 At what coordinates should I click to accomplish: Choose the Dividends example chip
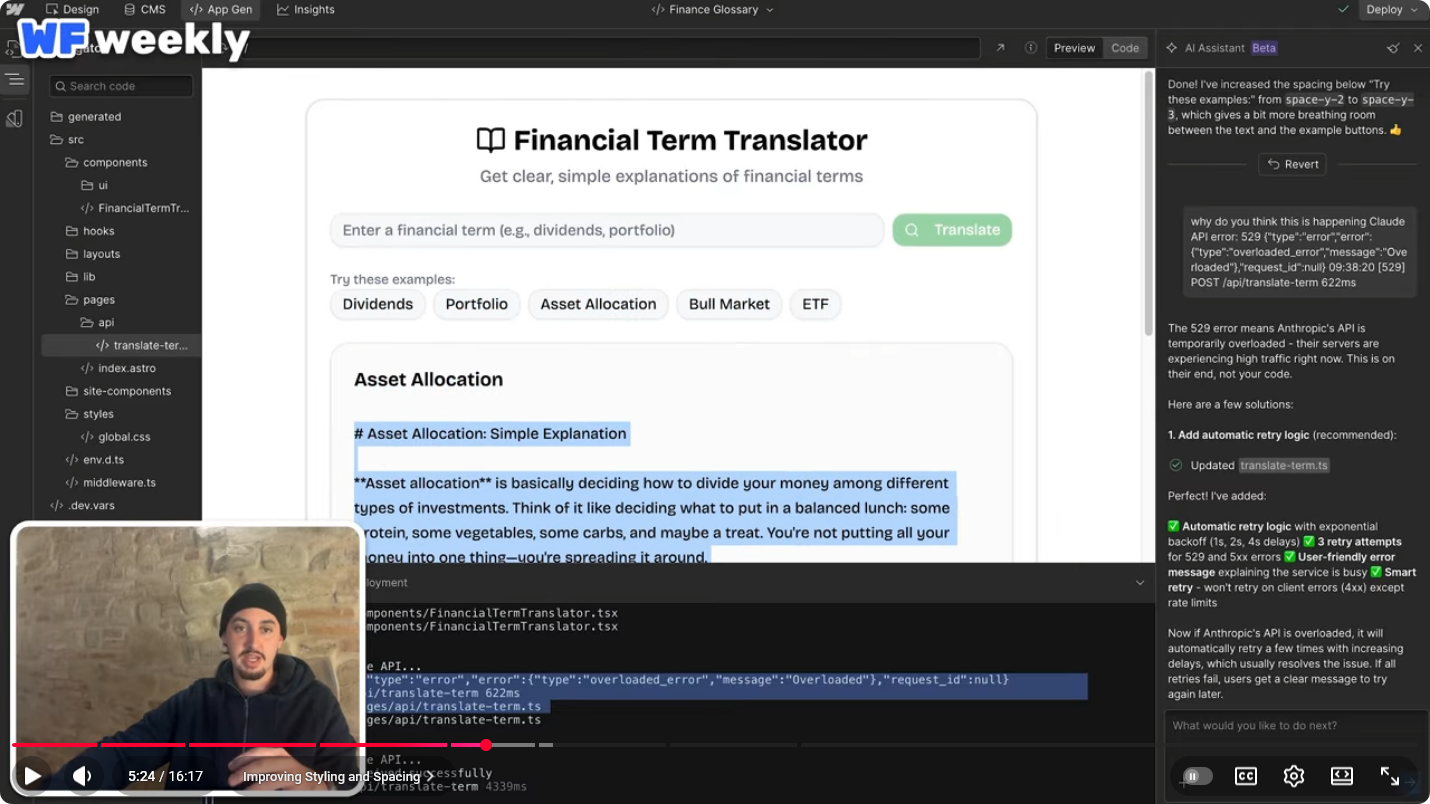[378, 304]
